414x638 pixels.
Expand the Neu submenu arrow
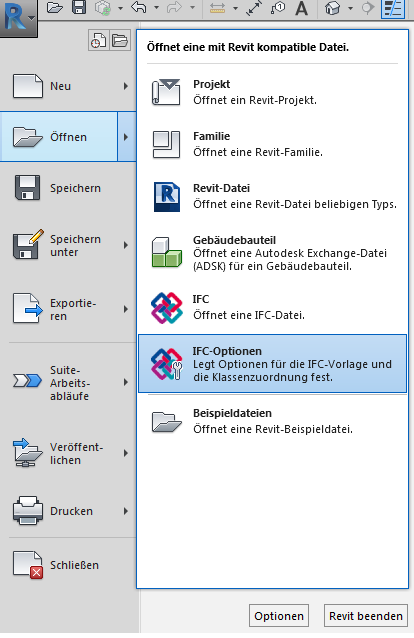point(126,86)
